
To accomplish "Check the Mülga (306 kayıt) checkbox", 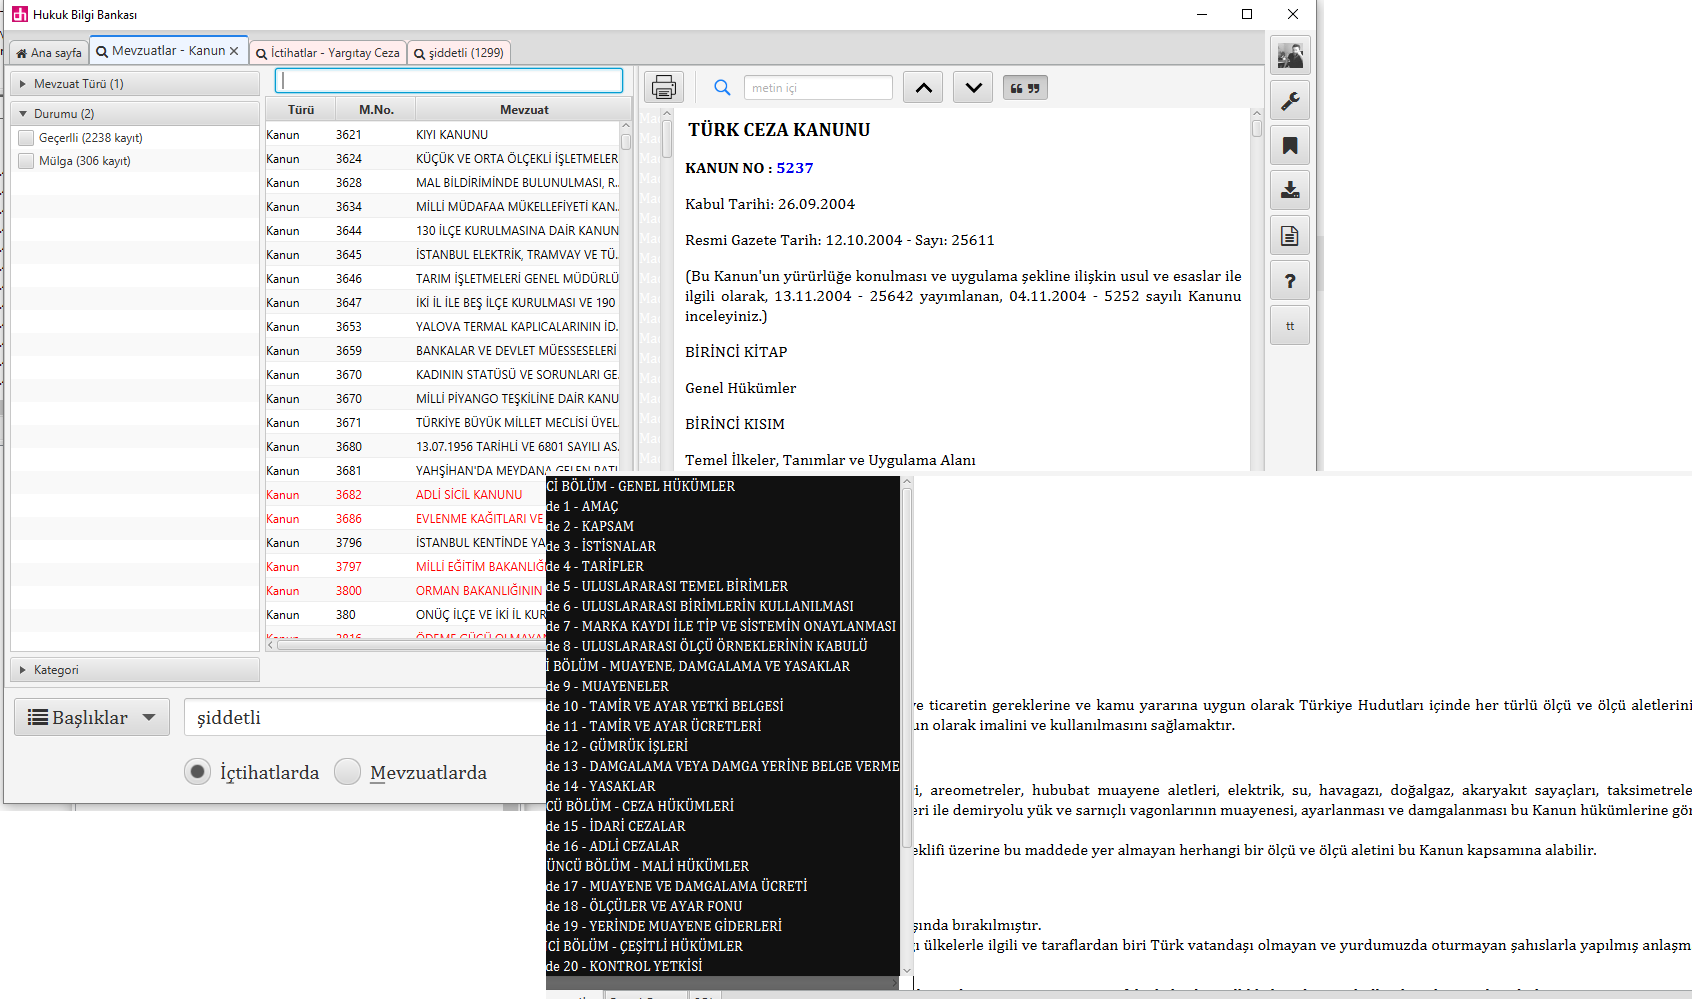I will click(27, 161).
